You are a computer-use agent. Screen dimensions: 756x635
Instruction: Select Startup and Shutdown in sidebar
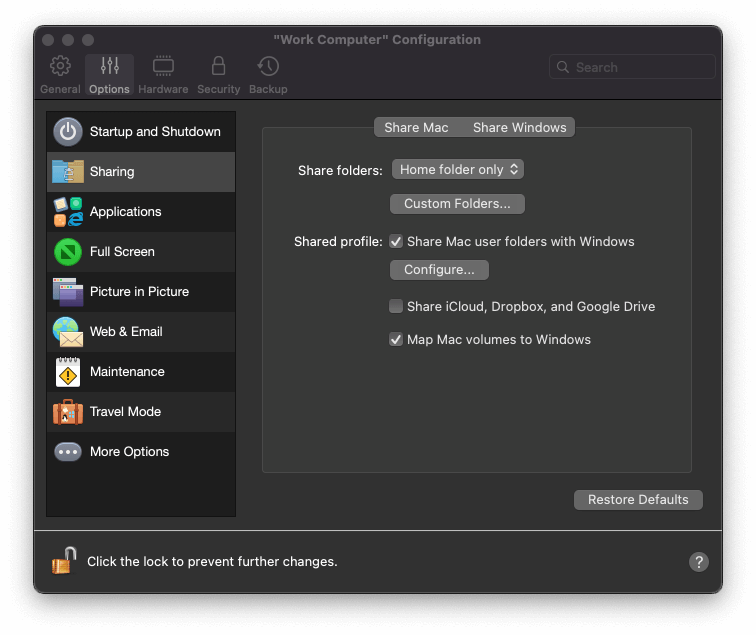click(141, 132)
